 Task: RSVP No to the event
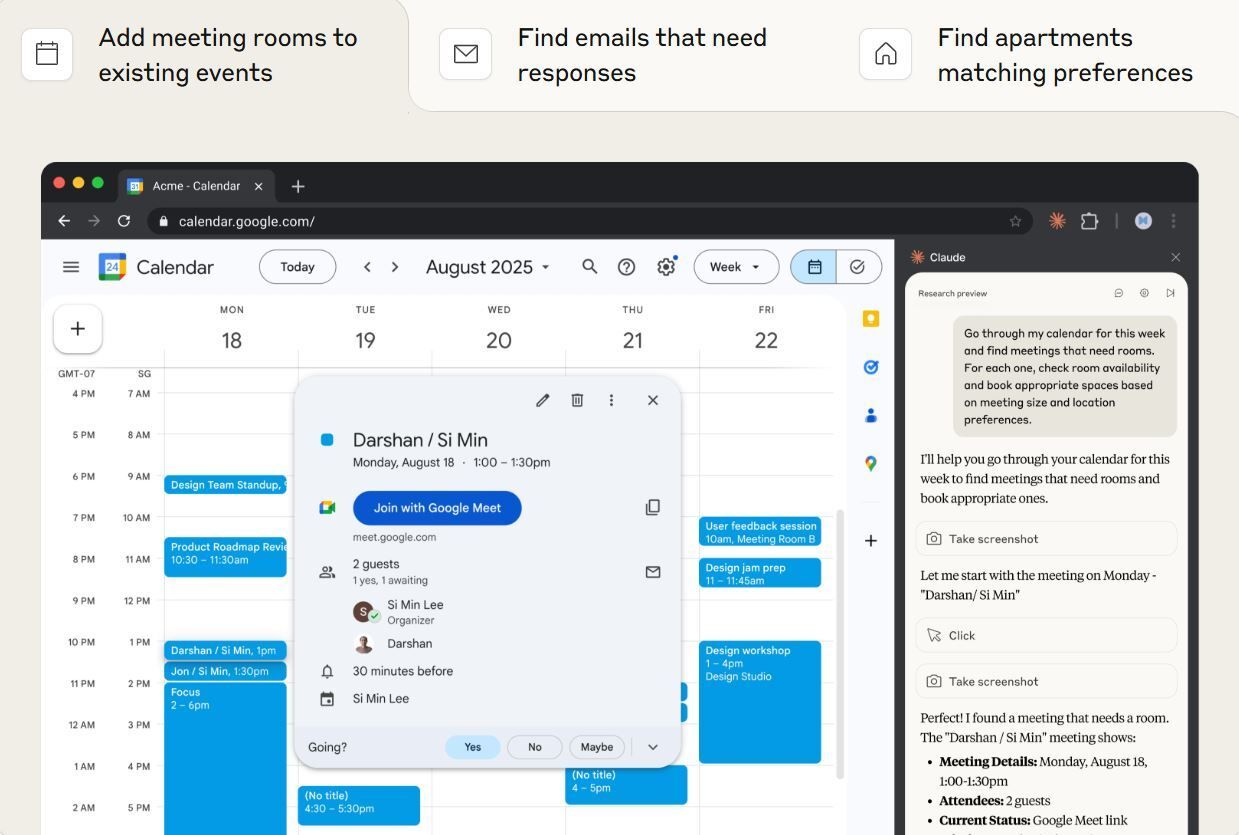pyautogui.click(x=535, y=747)
